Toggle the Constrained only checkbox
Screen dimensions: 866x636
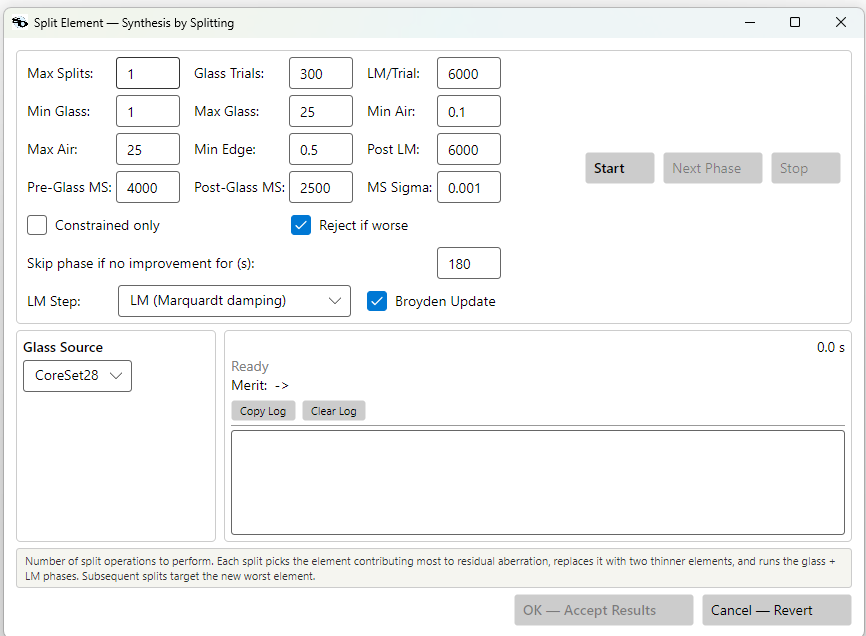coord(37,225)
